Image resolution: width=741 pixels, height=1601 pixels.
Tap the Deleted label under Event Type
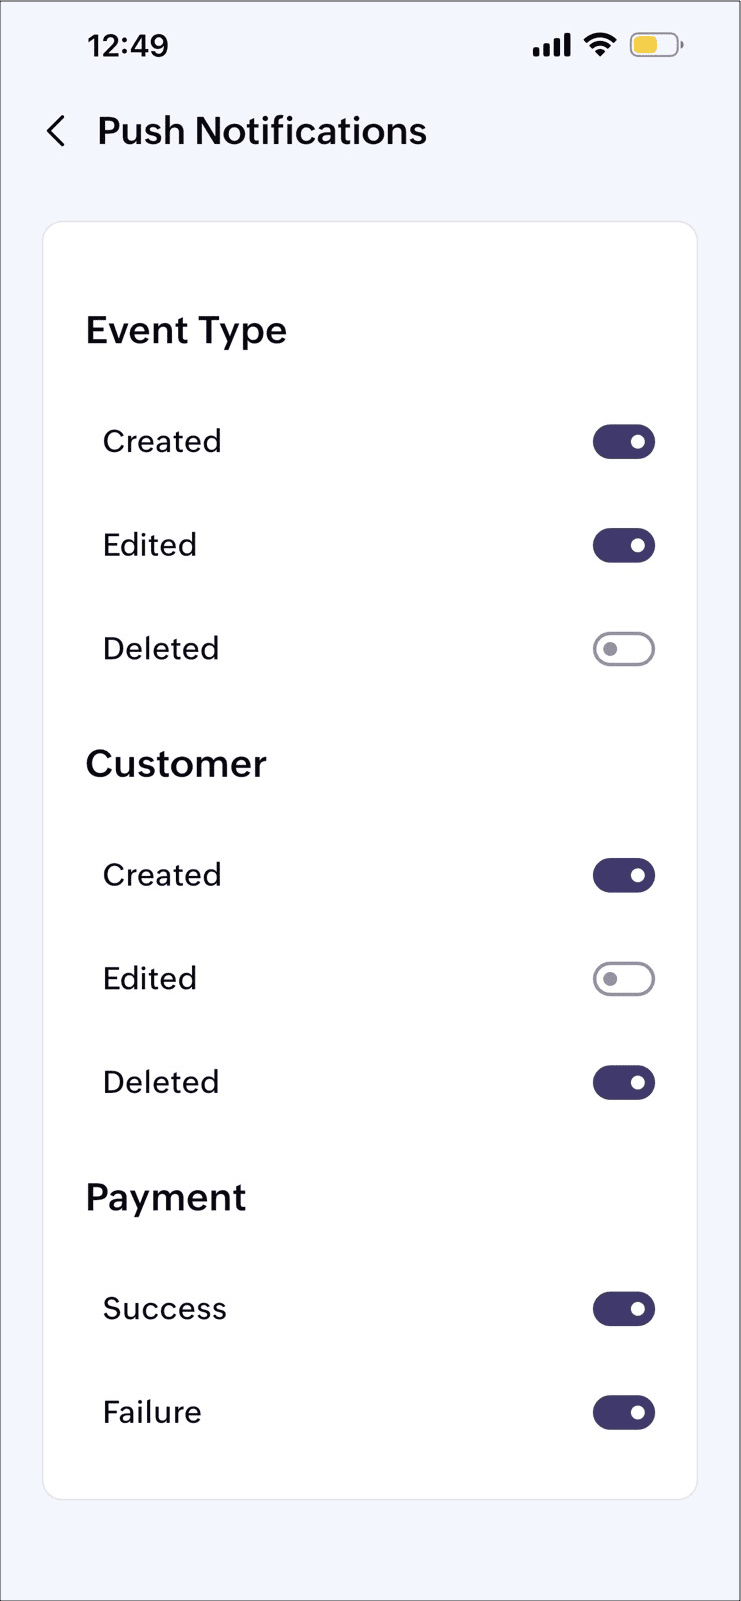pos(161,649)
